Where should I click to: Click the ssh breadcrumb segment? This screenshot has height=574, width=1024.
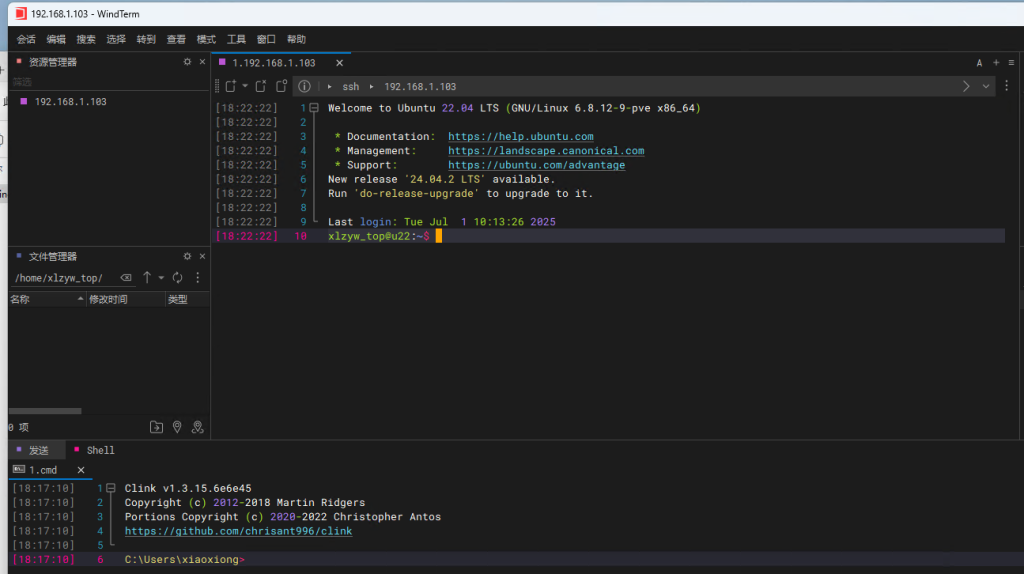351,86
